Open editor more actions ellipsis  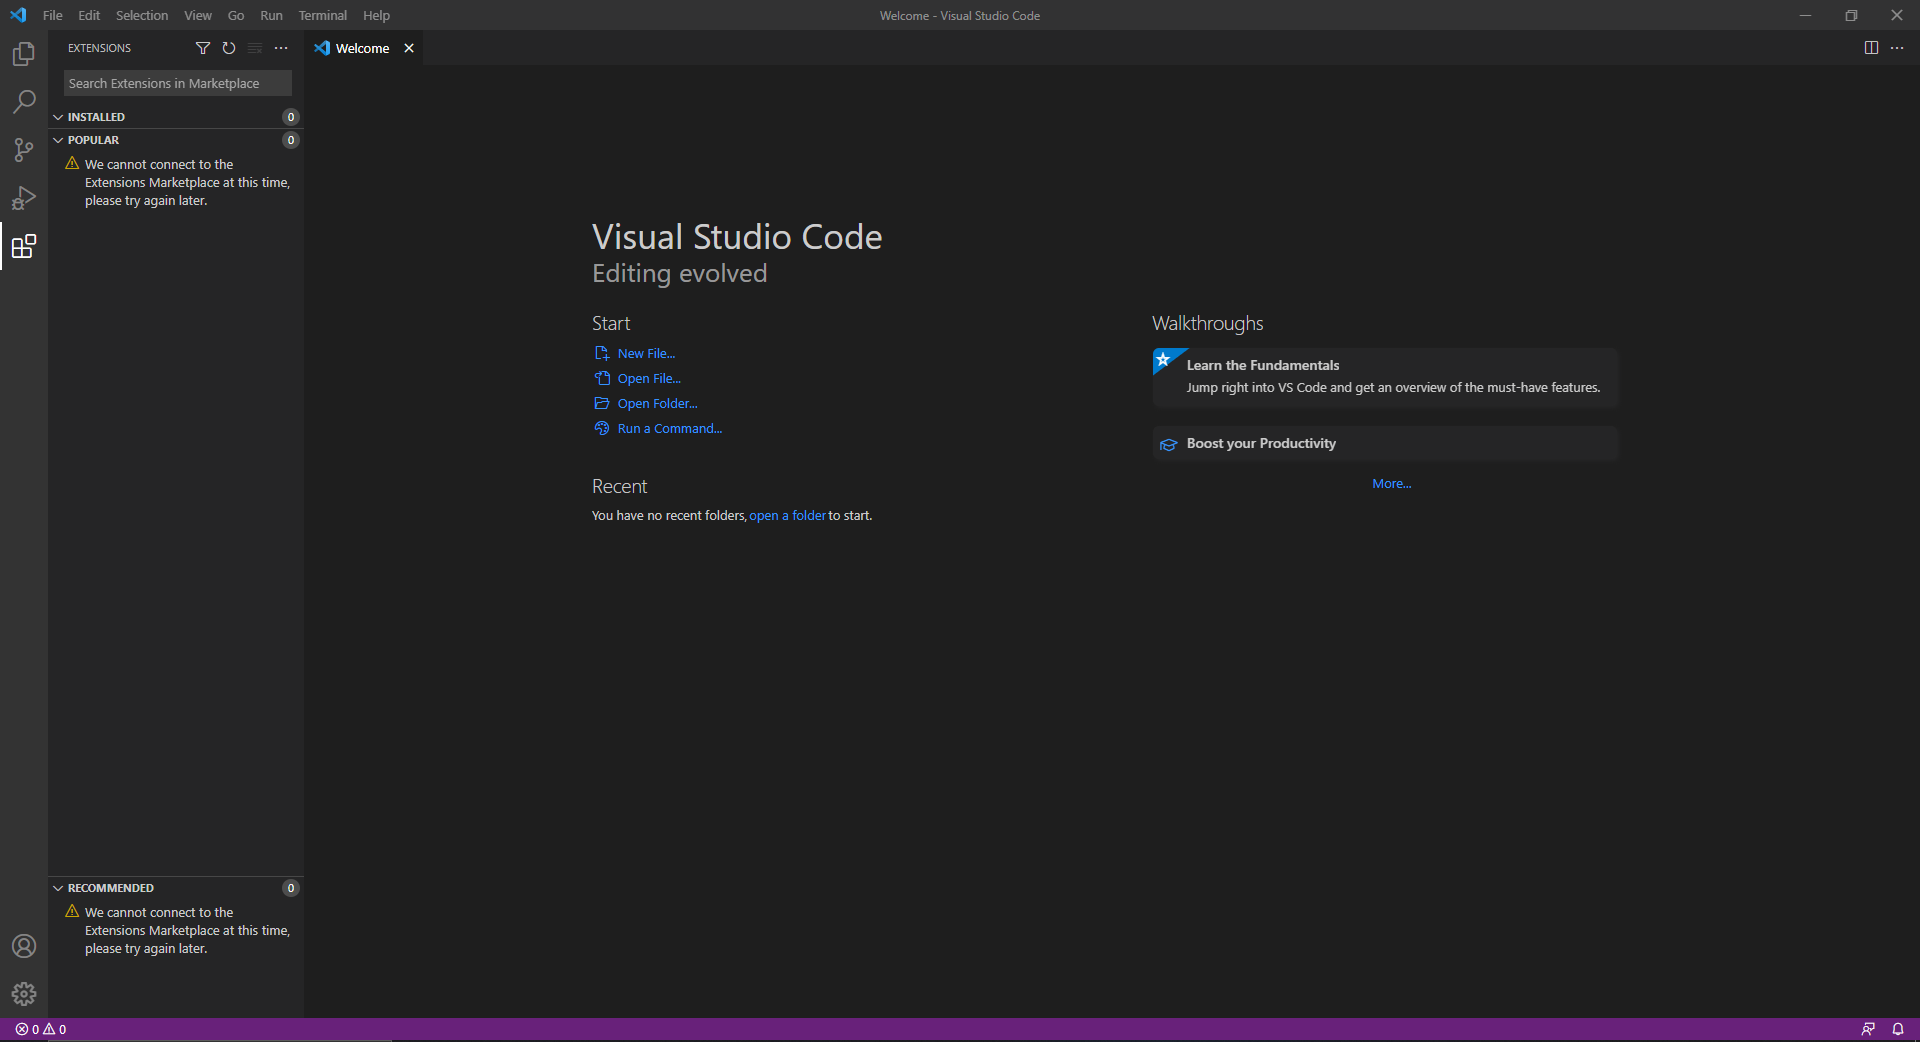tap(1897, 48)
